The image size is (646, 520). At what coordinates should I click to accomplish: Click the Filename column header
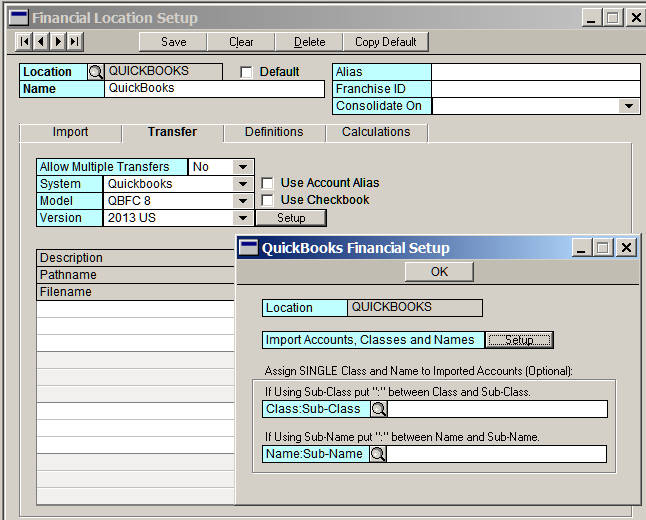[x=136, y=292]
